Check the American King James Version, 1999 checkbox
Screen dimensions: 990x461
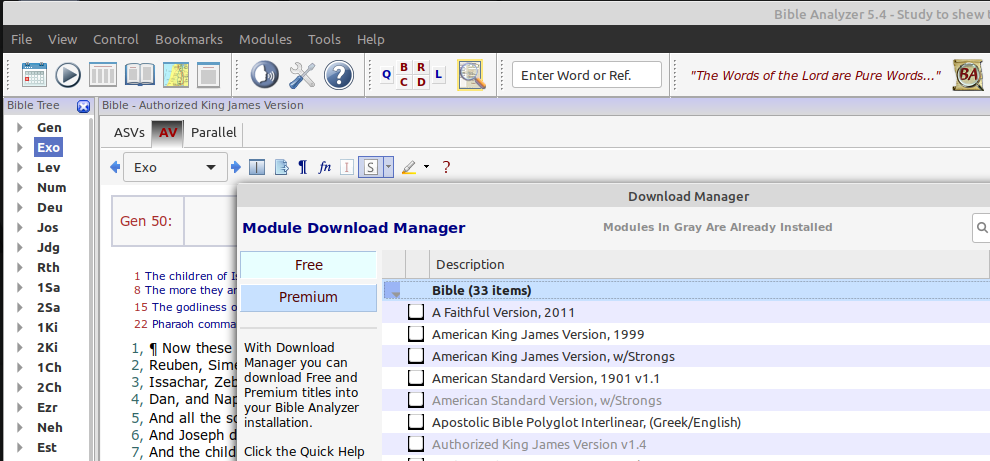415,334
